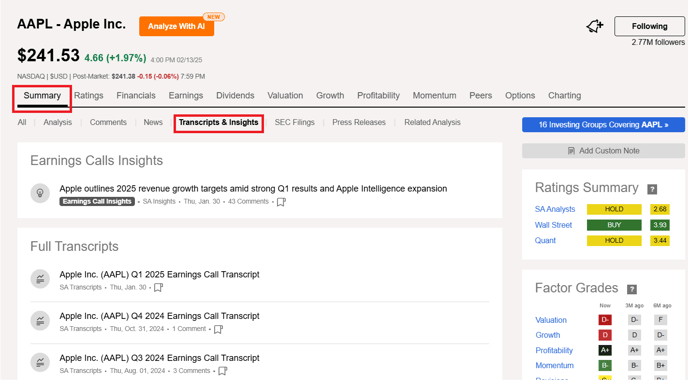Bookmark the Q1 2025 Earnings Call Transcript
This screenshot has width=688, height=386.
tap(158, 287)
